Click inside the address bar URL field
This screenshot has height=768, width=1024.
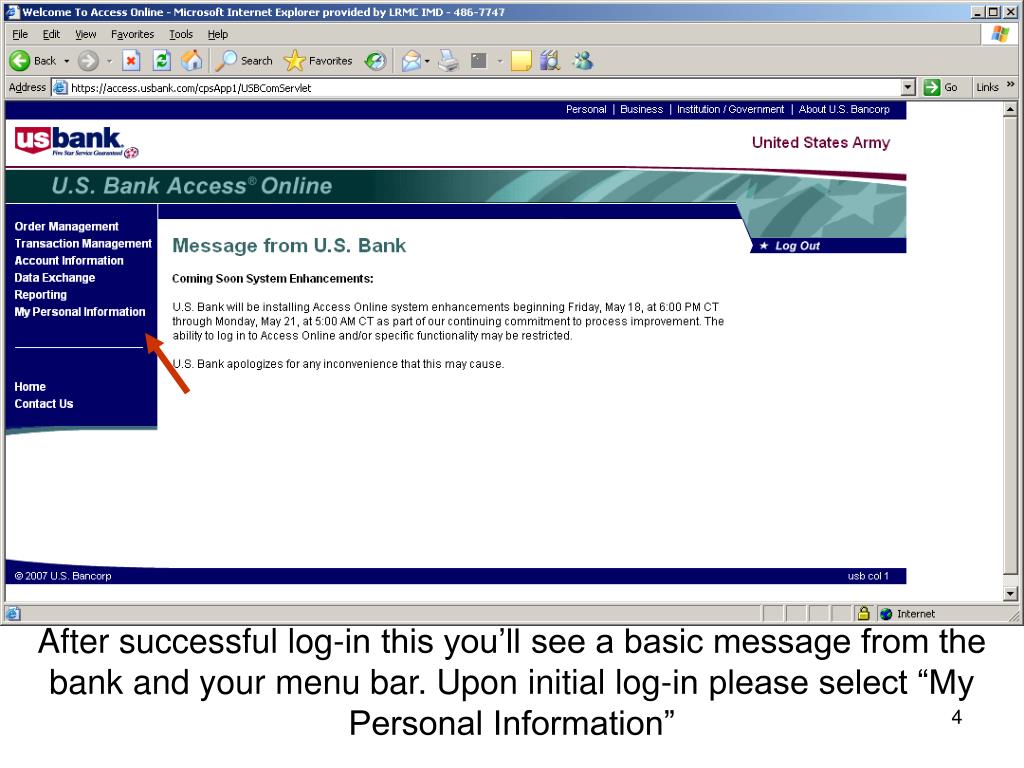tap(483, 88)
